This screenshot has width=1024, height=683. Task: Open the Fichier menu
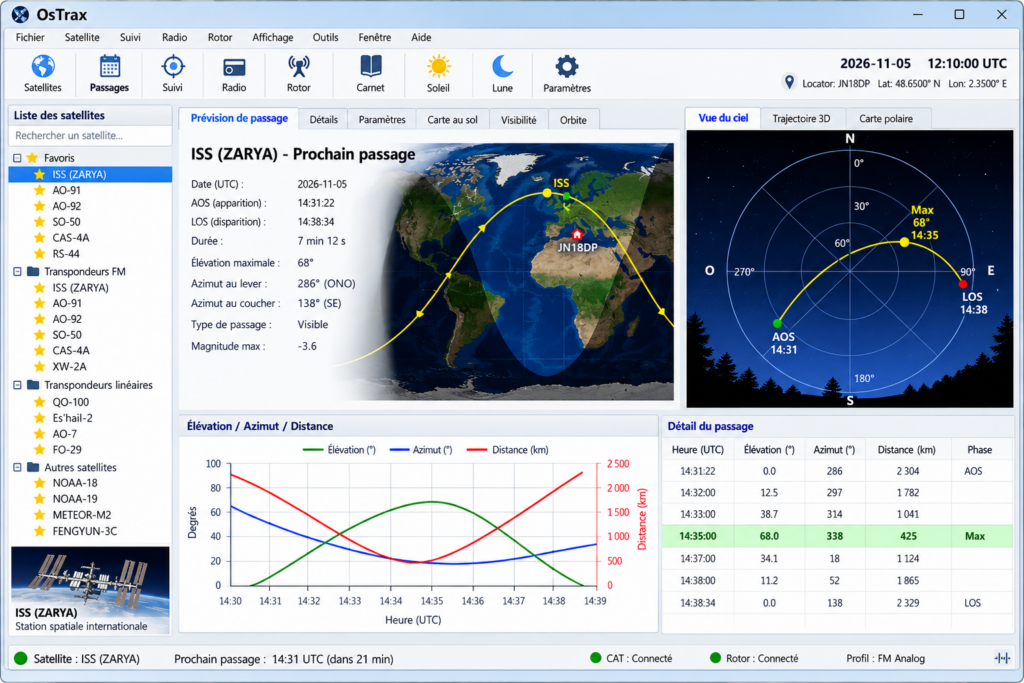[30, 37]
